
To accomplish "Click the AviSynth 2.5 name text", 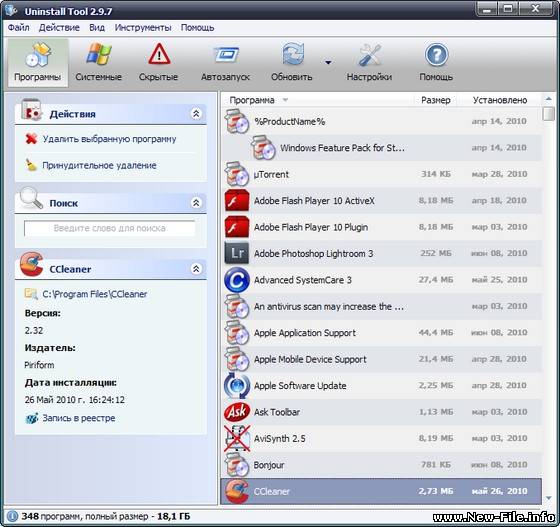I will coord(280,438).
